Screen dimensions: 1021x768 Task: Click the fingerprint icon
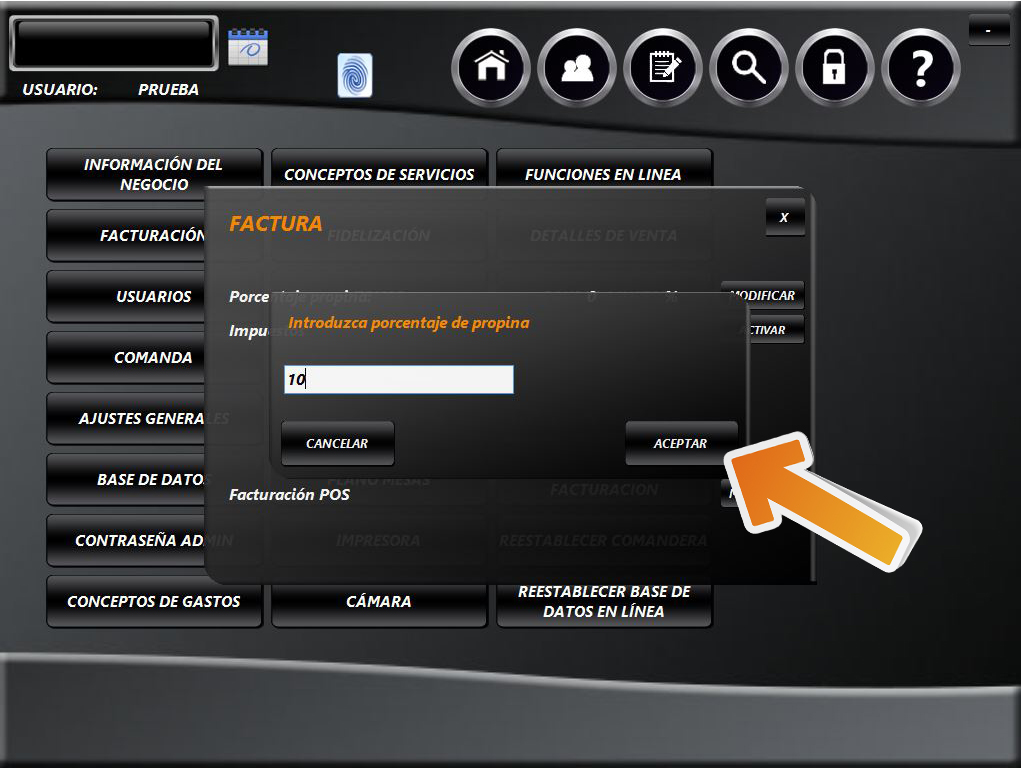[x=355, y=76]
